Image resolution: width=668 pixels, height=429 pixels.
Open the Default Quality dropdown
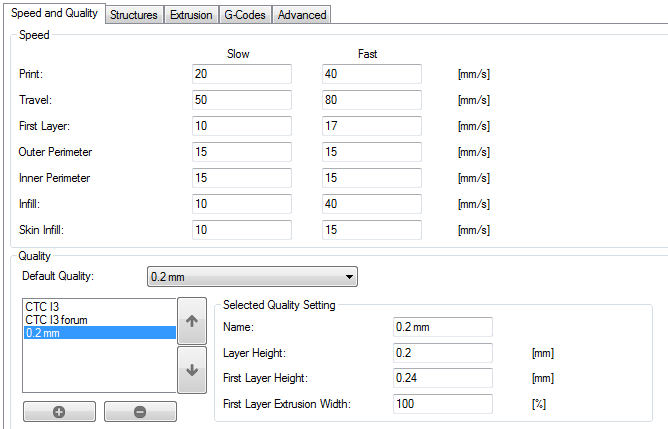coord(251,276)
